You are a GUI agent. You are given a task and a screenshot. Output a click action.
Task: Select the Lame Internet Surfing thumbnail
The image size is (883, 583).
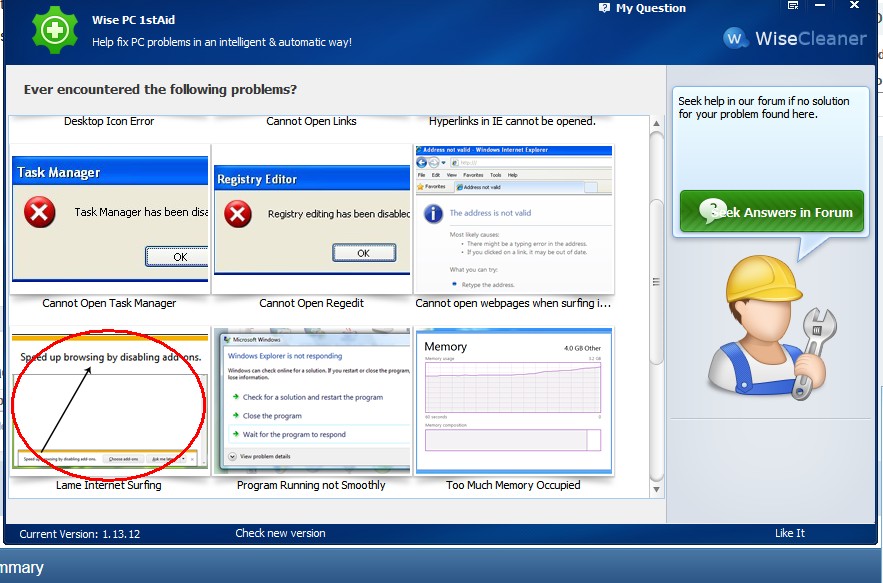coord(110,400)
